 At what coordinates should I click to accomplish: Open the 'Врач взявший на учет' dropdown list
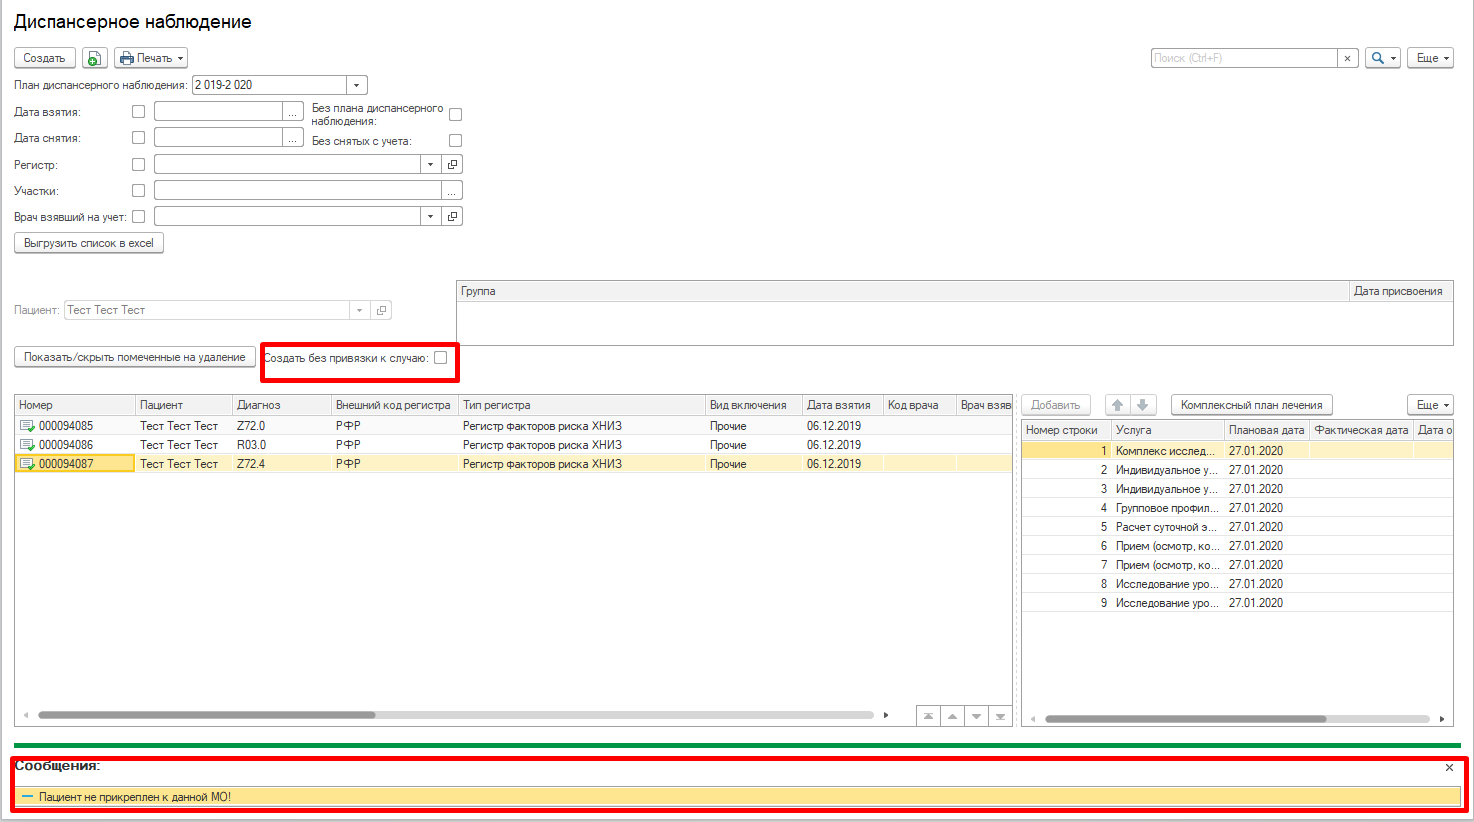click(430, 216)
